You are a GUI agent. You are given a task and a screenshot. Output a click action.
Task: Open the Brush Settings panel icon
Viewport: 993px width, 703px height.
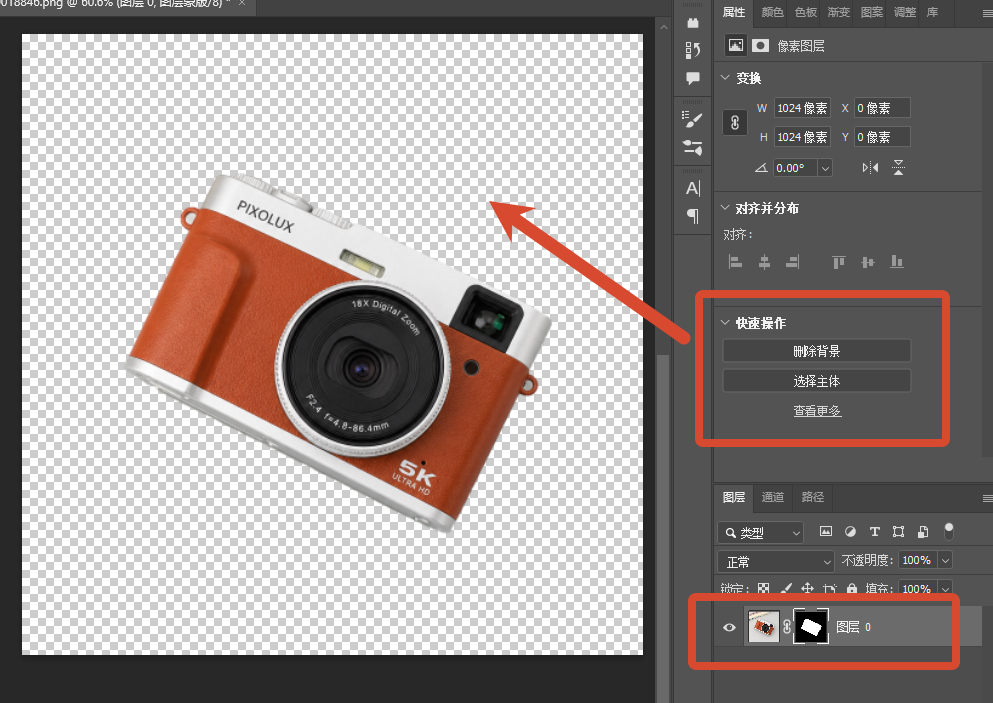[693, 148]
